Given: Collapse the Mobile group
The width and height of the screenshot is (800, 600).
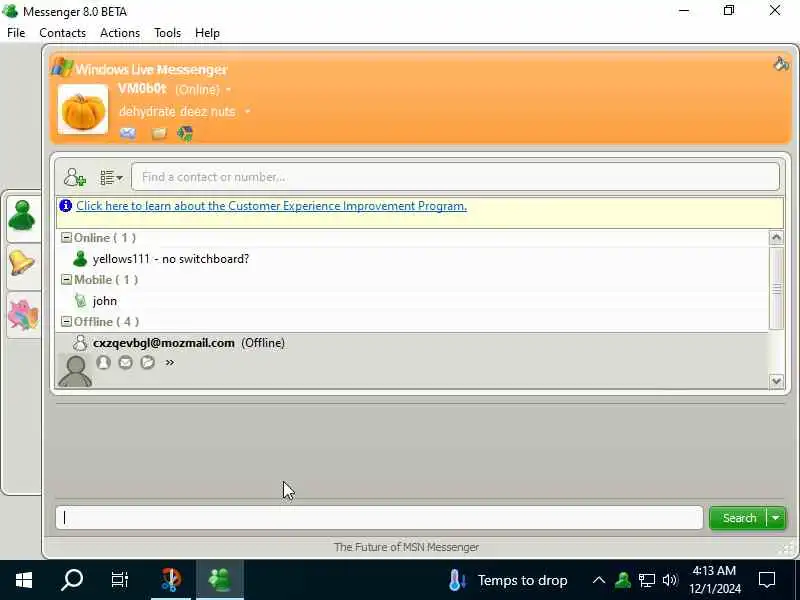Looking at the screenshot, I should 66,279.
